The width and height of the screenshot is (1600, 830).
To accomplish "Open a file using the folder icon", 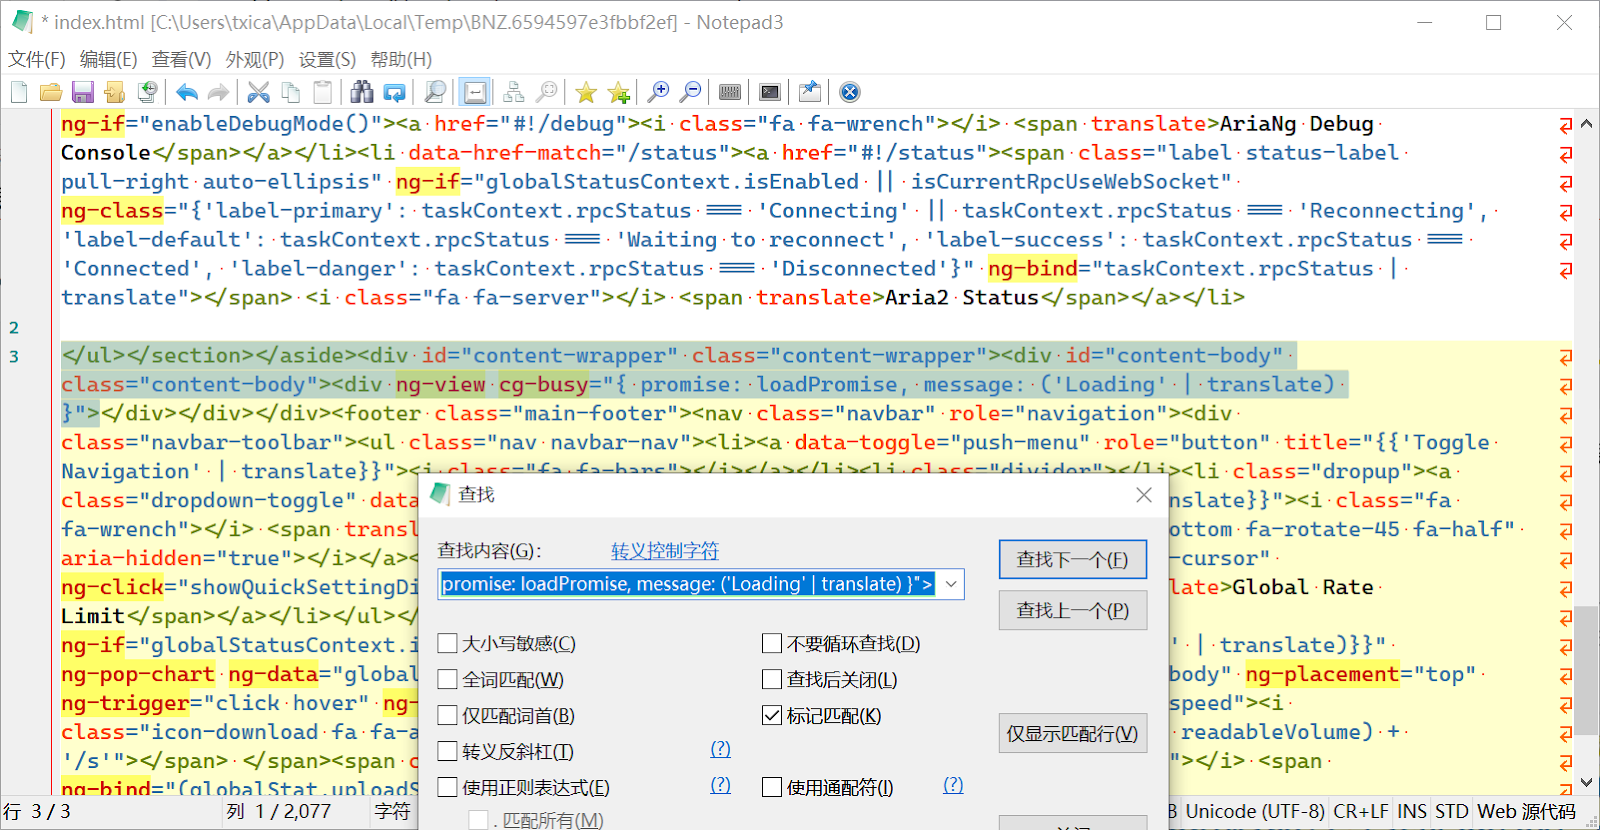I will pyautogui.click(x=51, y=93).
